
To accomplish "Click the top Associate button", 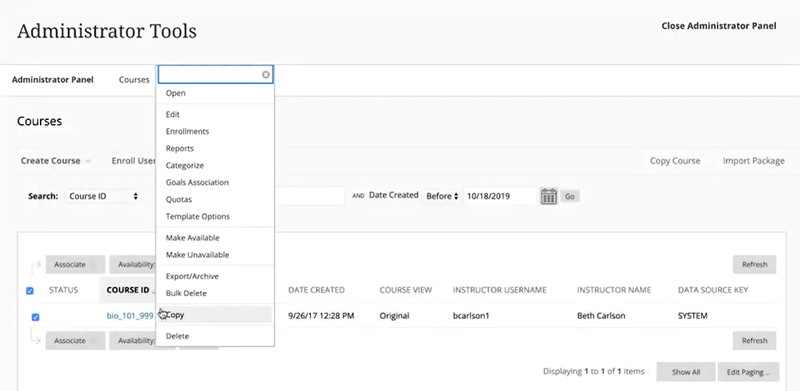I will (x=75, y=264).
